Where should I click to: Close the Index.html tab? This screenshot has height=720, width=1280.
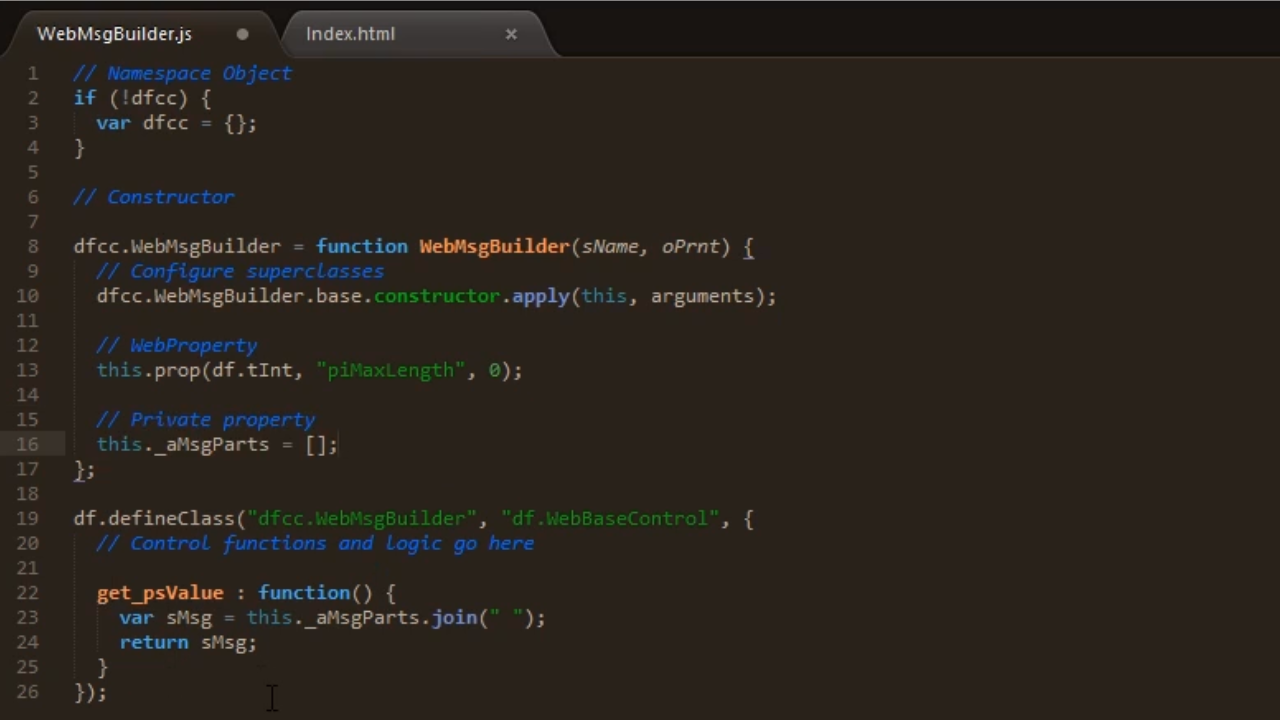[511, 34]
